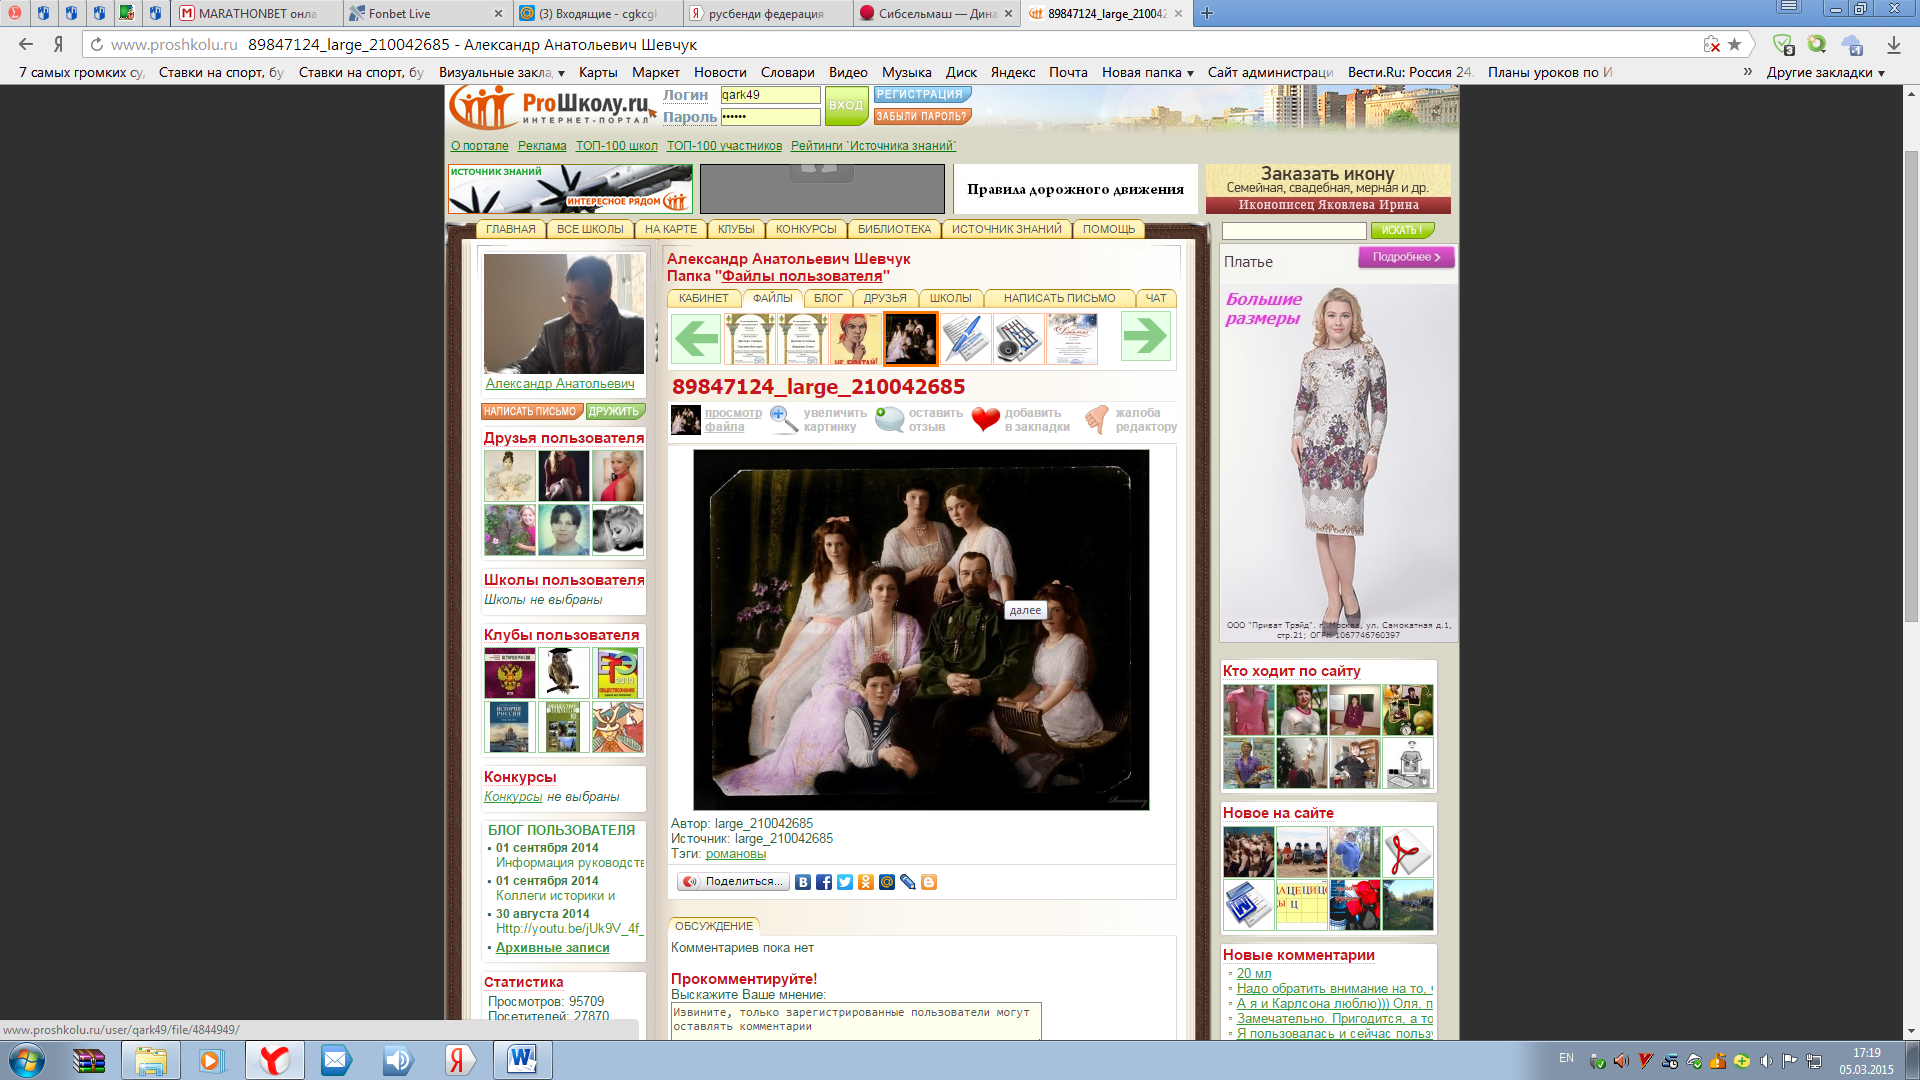This screenshot has height=1080, width=1920.
Task: Click the 'ИСКАТЬ !' search button
Action: 1402,230
